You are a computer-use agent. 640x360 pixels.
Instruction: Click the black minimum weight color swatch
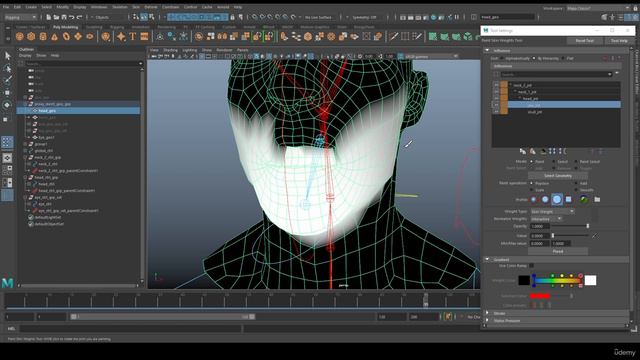524,280
